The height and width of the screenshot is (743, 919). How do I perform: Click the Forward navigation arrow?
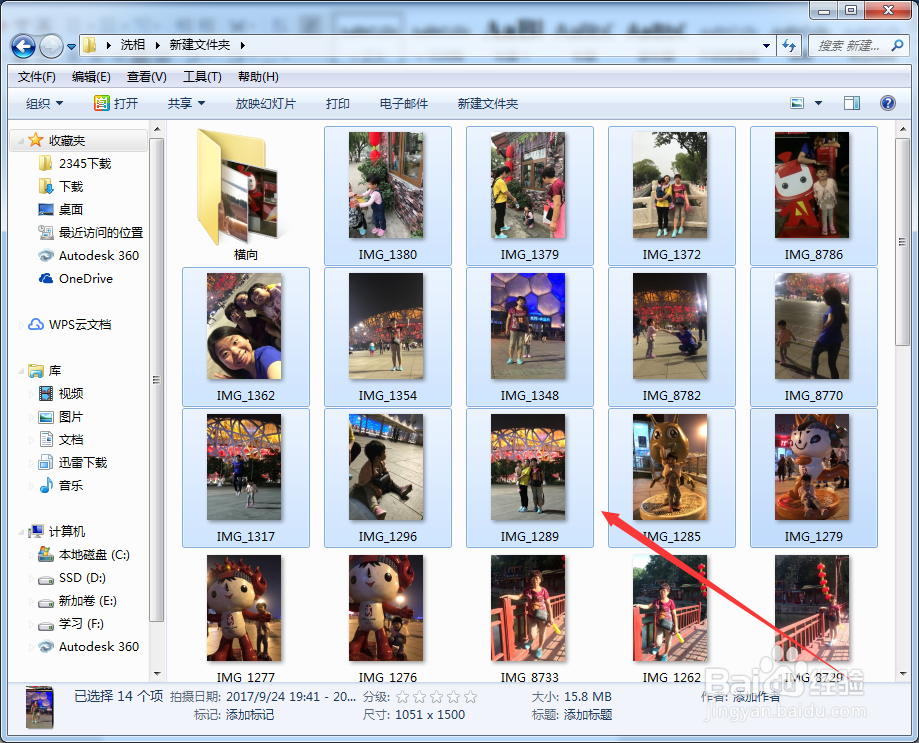pyautogui.click(x=51, y=46)
